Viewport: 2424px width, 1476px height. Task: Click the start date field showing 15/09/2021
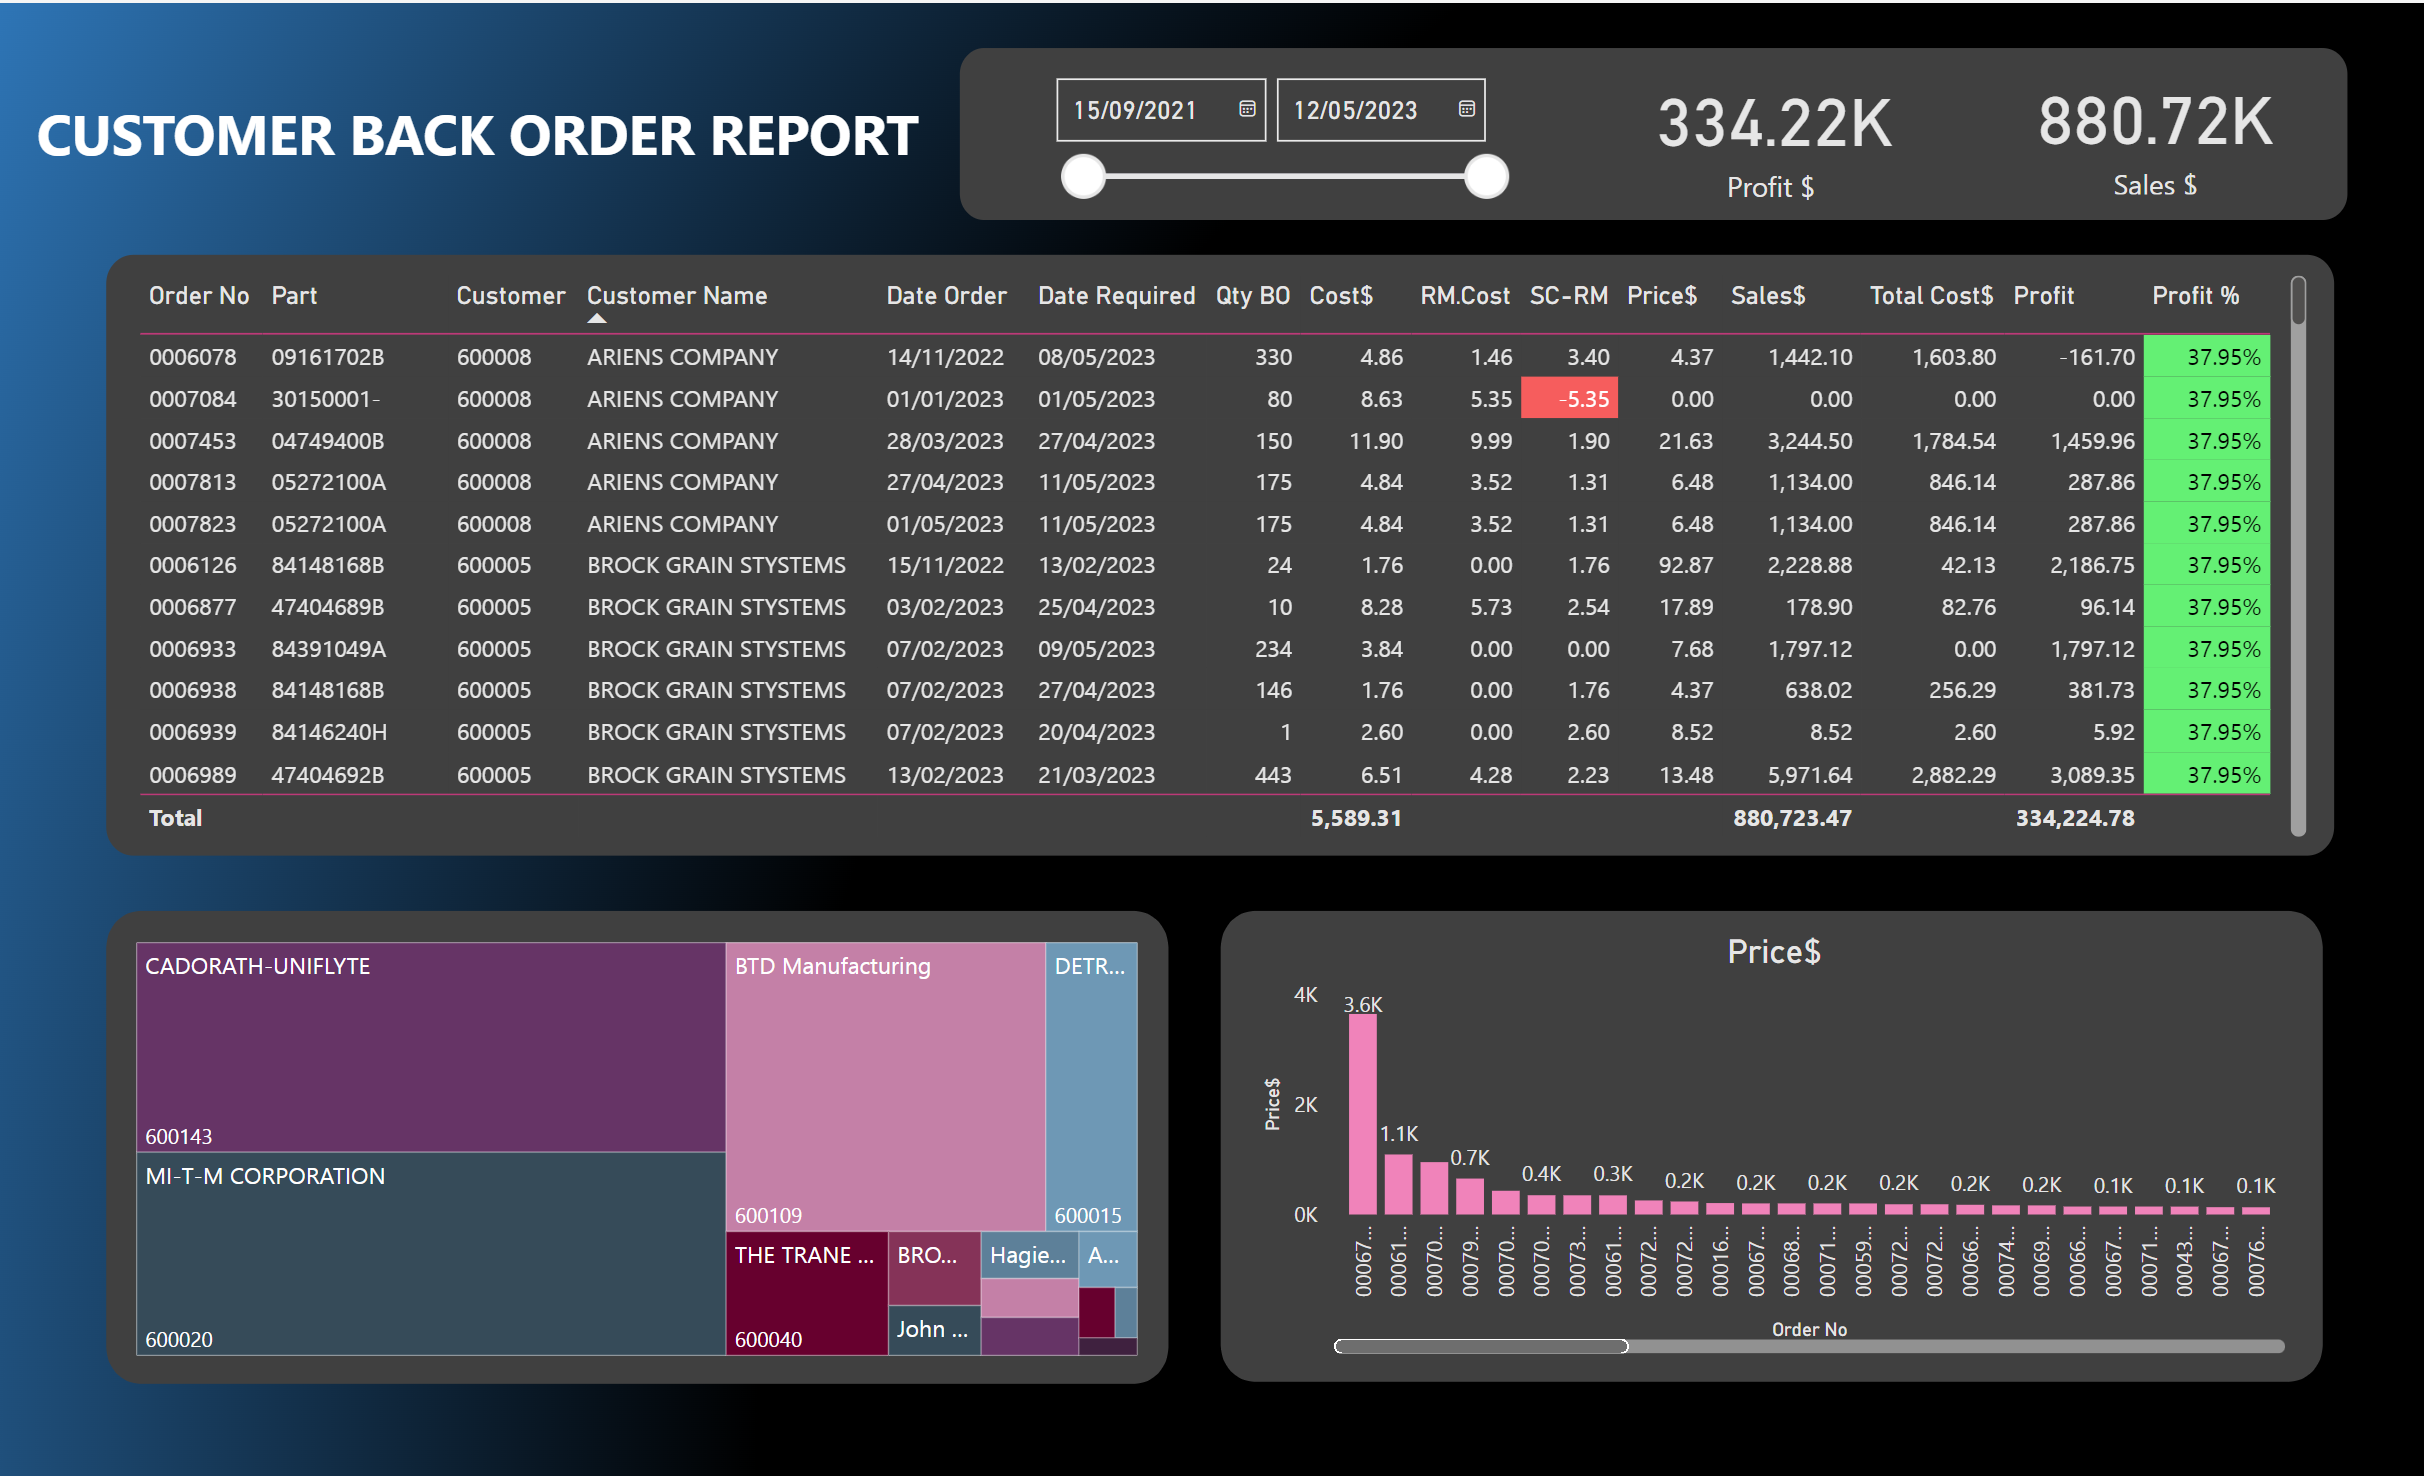click(1135, 110)
